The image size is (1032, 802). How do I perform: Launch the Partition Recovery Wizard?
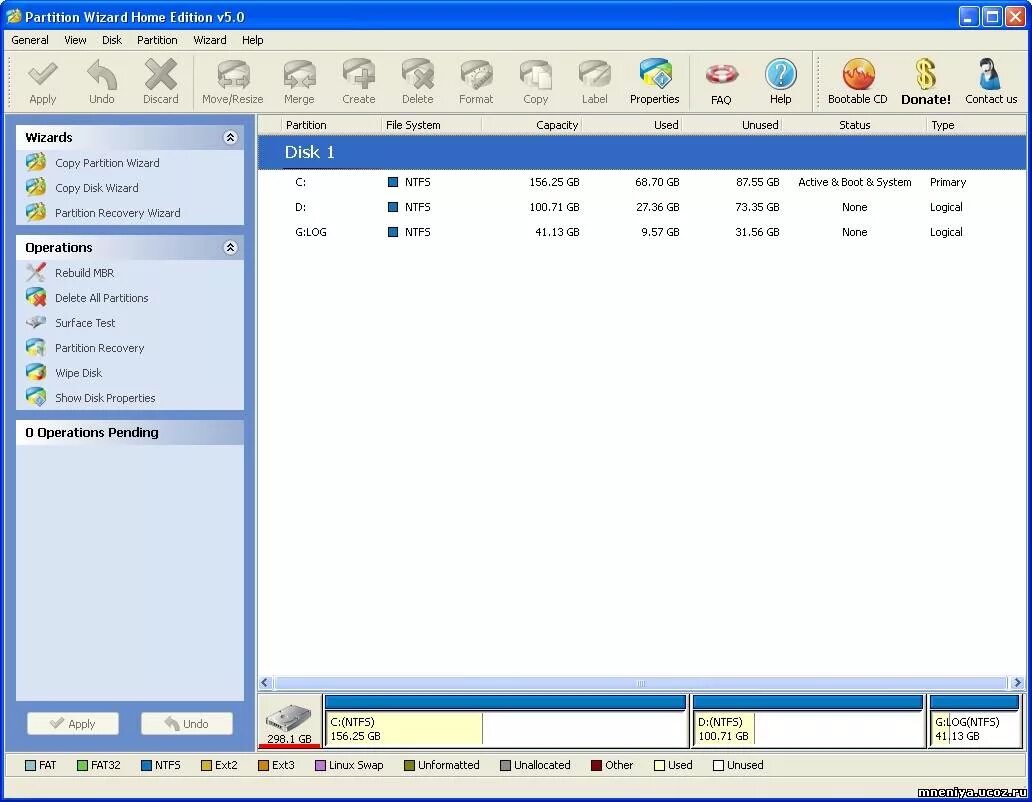pos(117,213)
